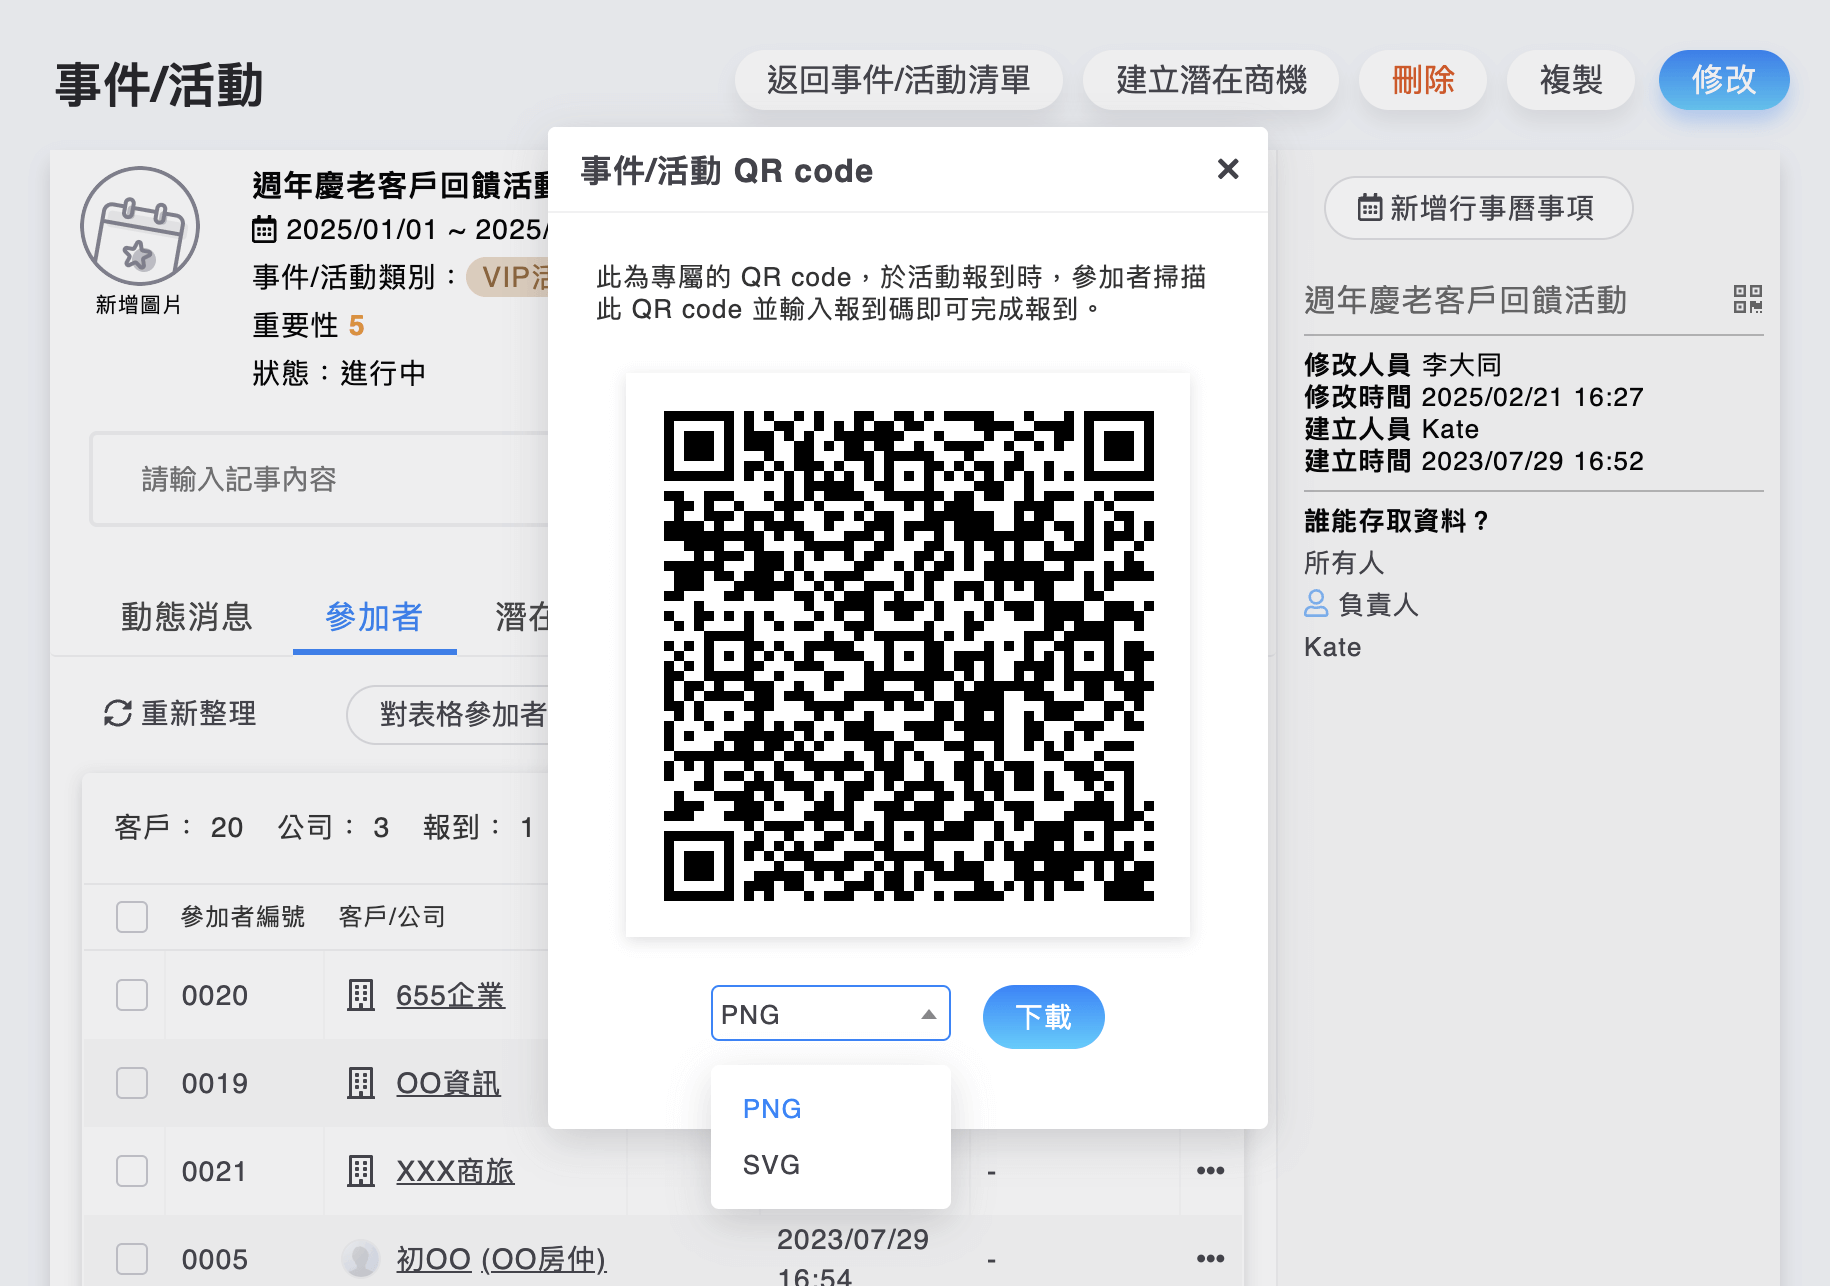The width and height of the screenshot is (1830, 1286).
Task: Switch to the 參加者 tab
Action: click(374, 617)
